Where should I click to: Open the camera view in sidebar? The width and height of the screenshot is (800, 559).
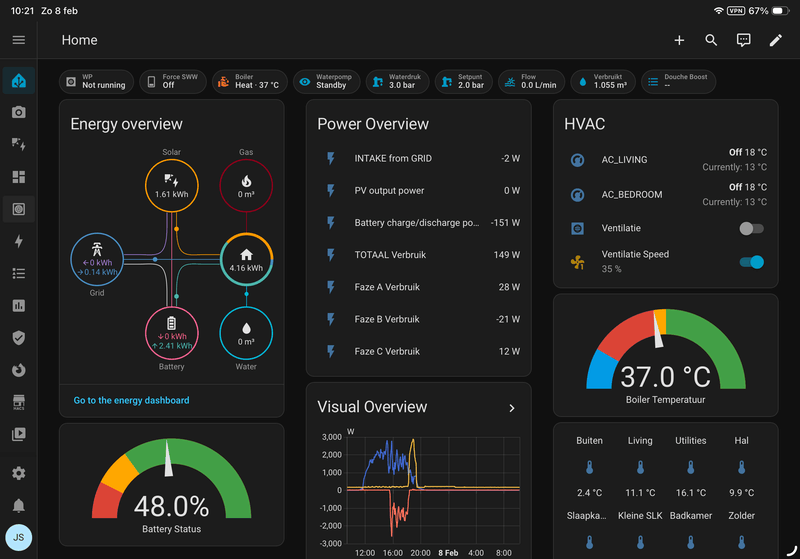pyautogui.click(x=19, y=112)
